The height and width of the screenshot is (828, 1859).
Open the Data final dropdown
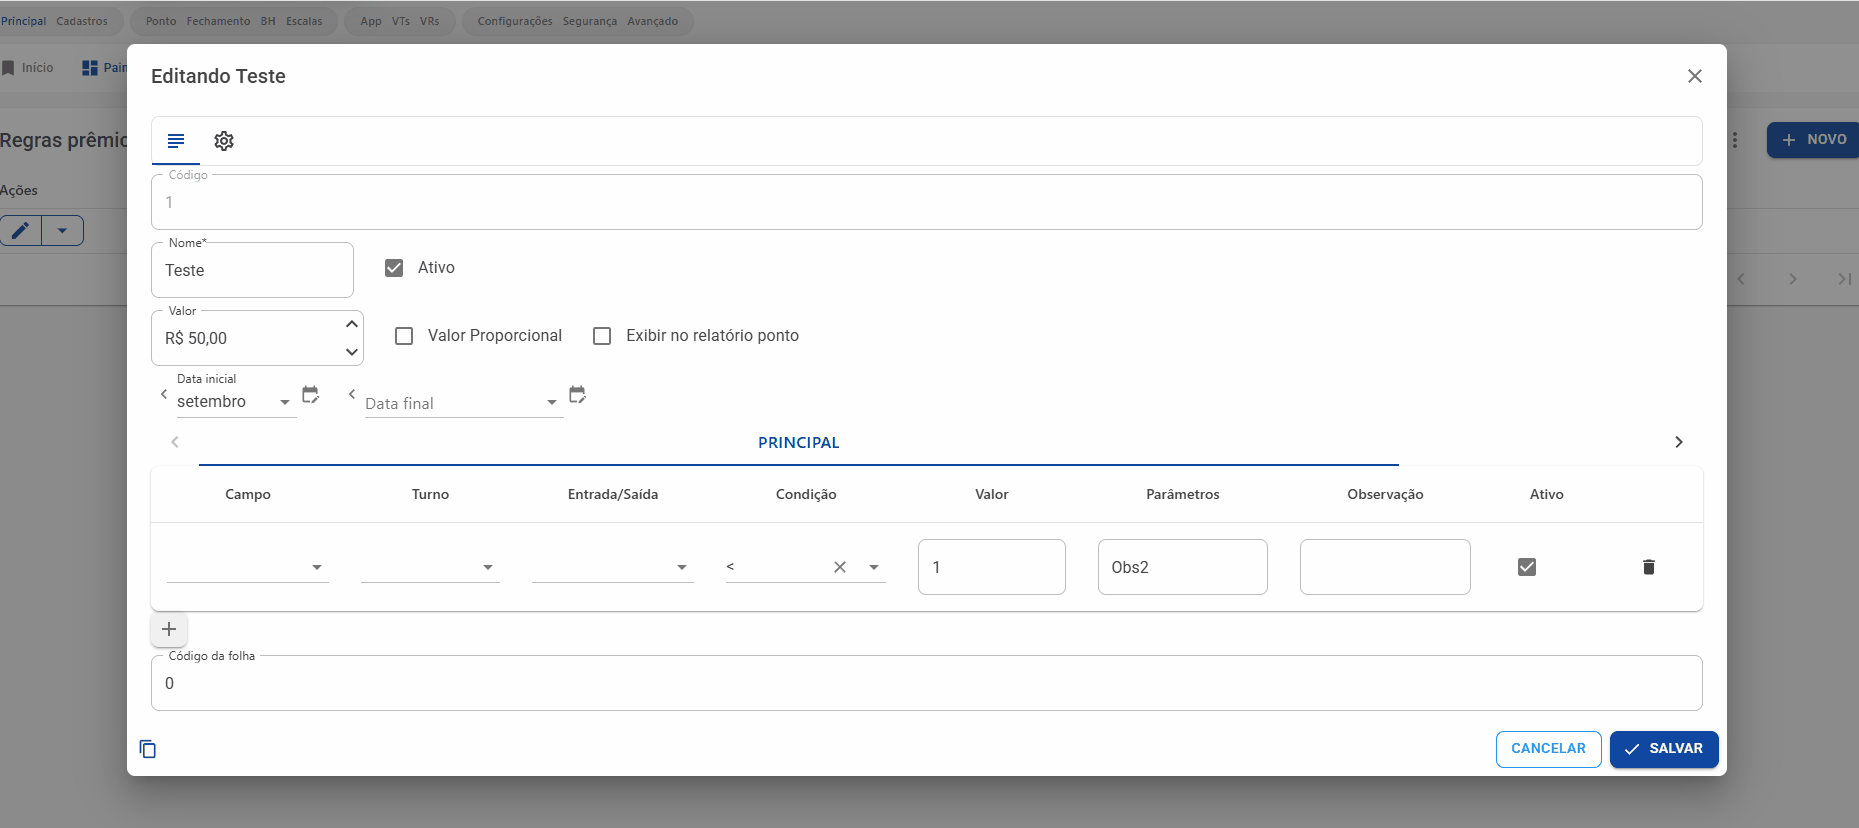coord(464,403)
